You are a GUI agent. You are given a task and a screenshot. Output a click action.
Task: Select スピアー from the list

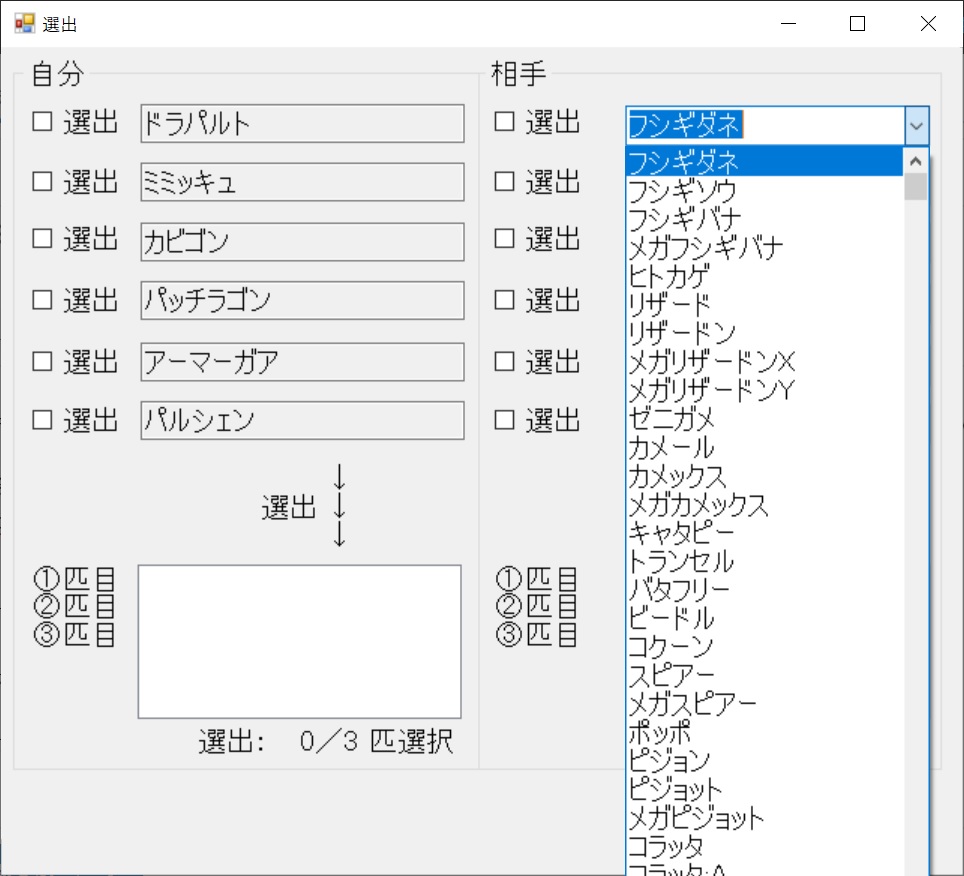pyautogui.click(x=764, y=676)
